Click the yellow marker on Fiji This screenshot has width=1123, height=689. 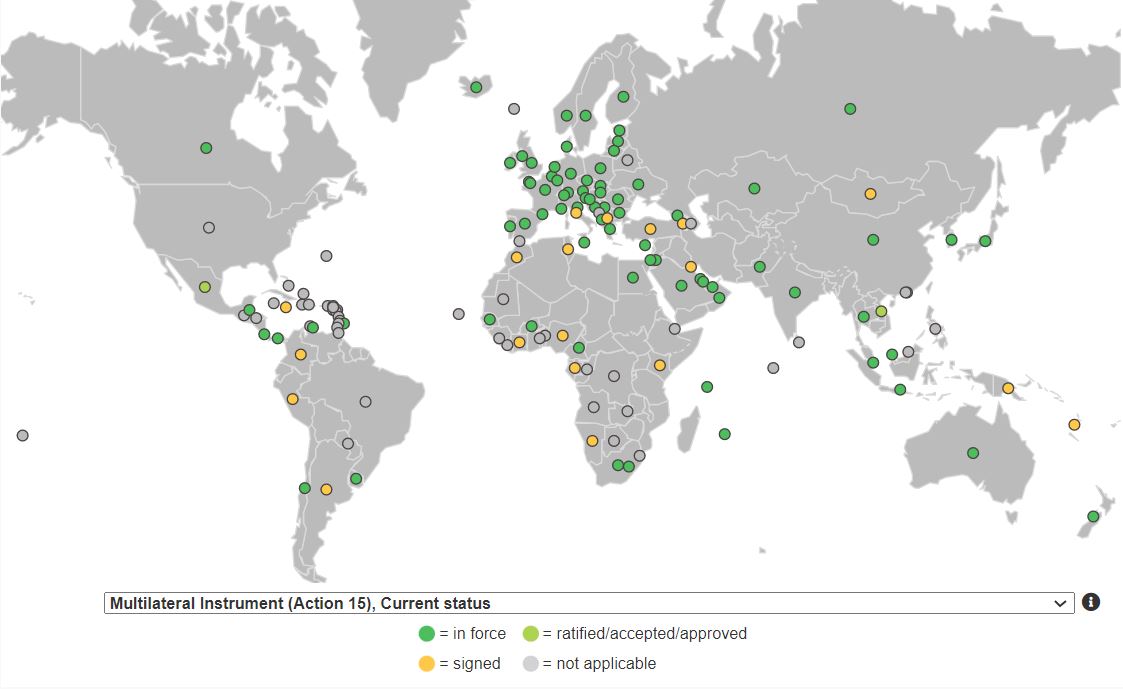(x=1074, y=424)
